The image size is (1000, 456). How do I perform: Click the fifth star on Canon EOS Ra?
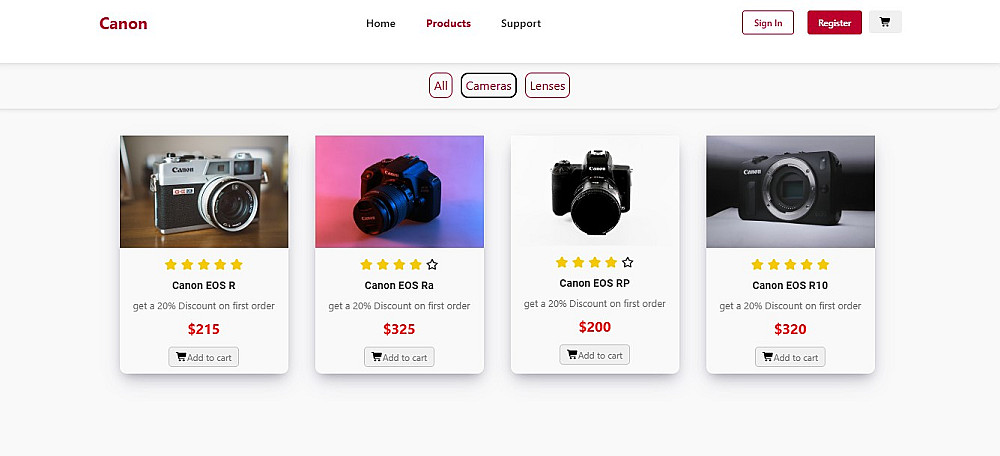432,265
